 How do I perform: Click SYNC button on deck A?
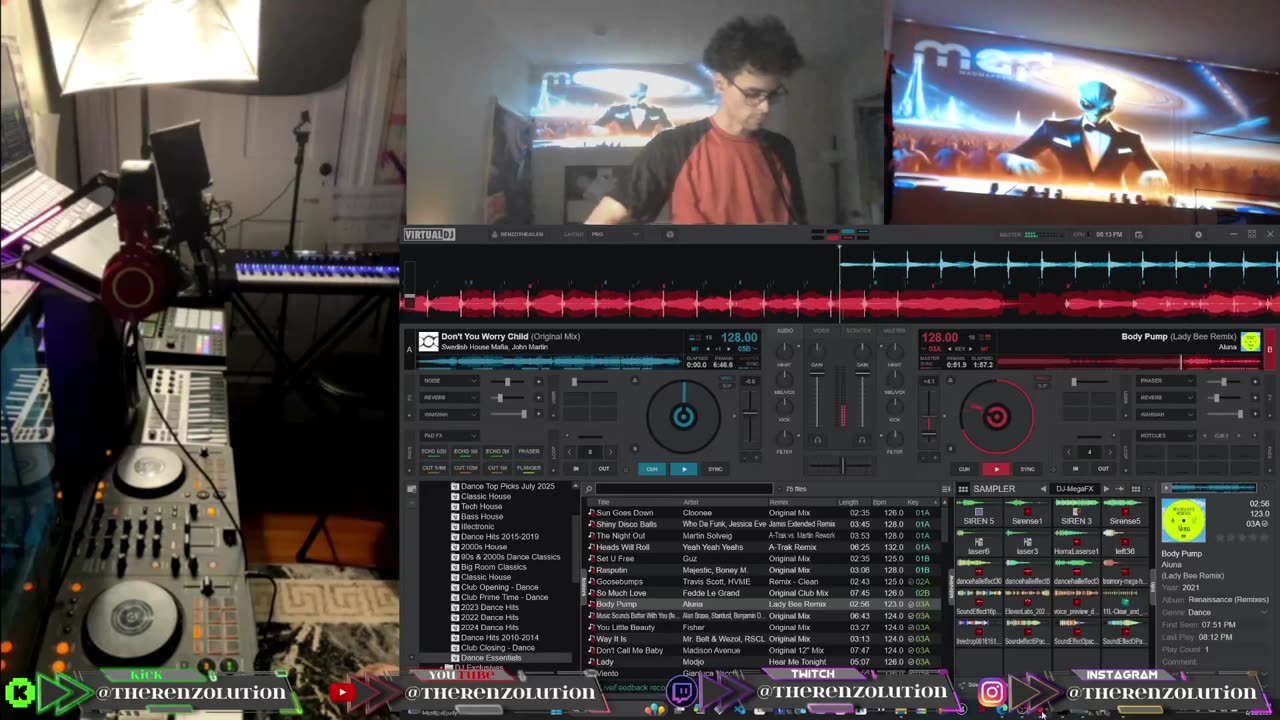pos(715,469)
